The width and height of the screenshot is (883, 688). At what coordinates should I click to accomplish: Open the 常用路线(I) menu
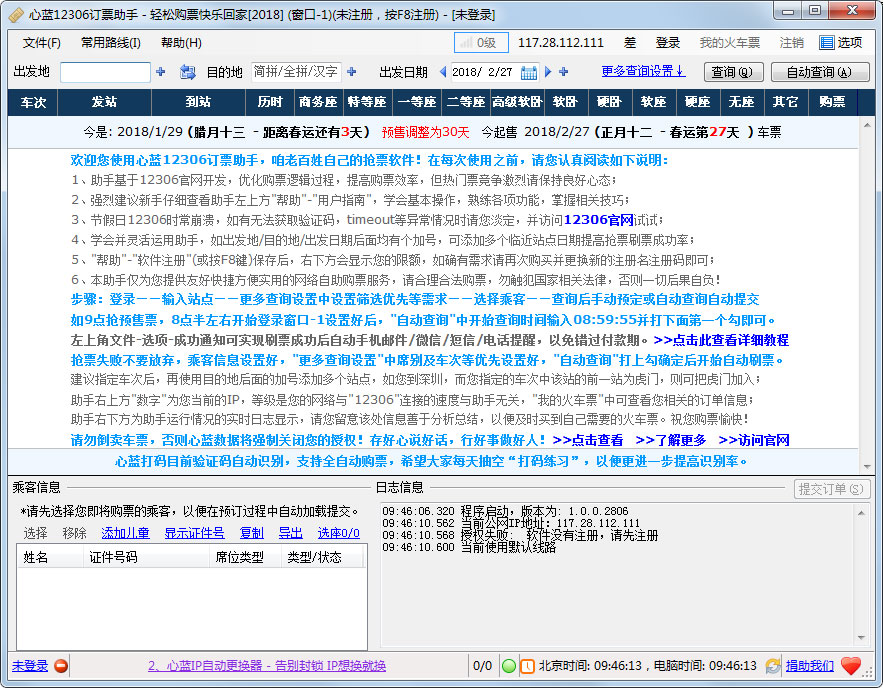click(x=111, y=43)
